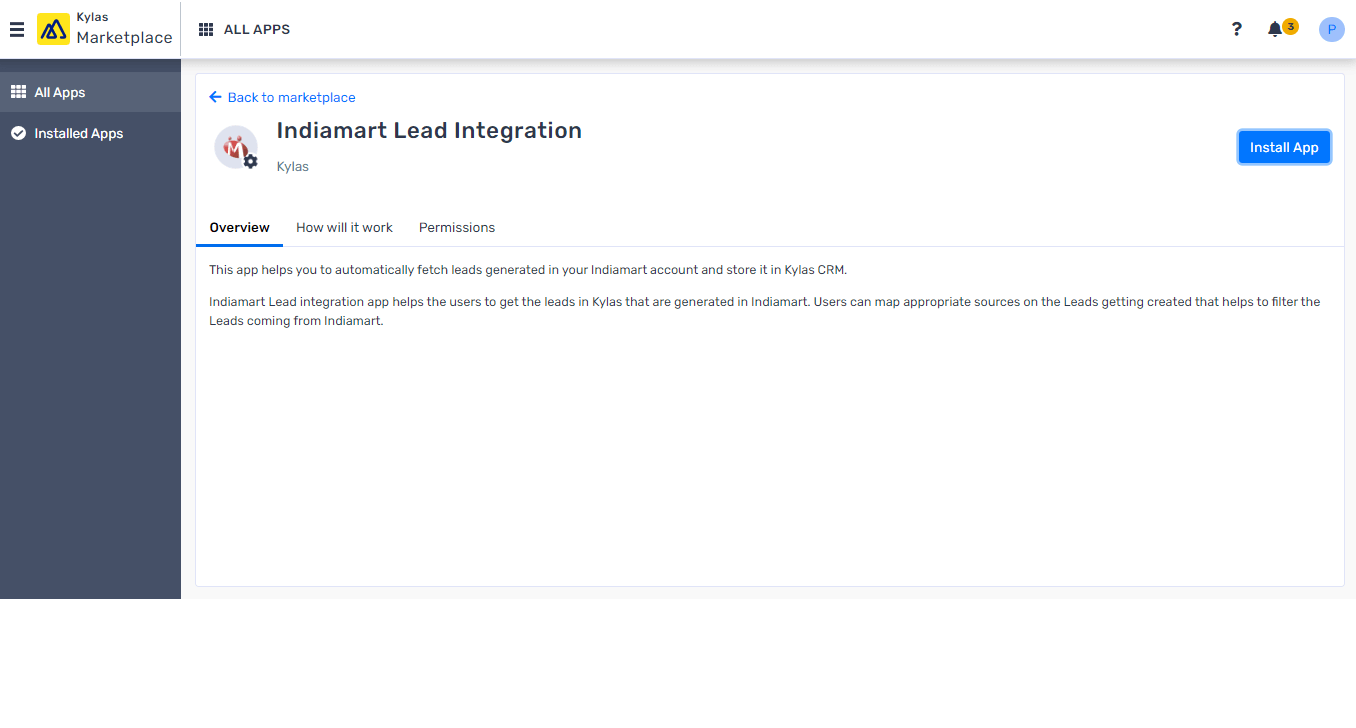This screenshot has height=728, width=1356.
Task: Open the profile avatar menu
Action: 1331,29
